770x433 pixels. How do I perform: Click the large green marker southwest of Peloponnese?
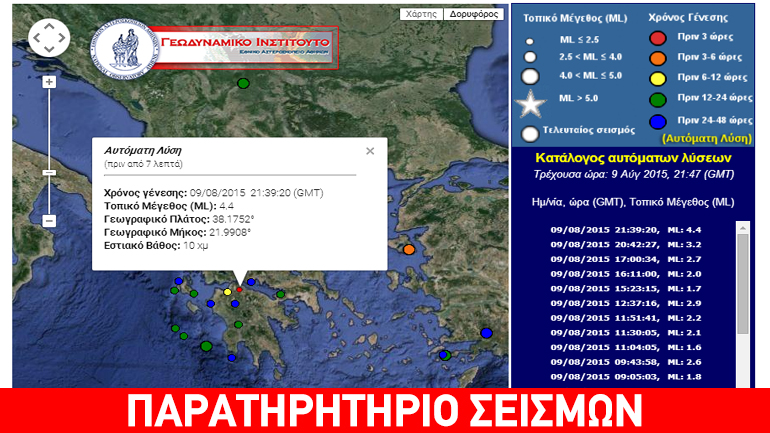[206, 346]
